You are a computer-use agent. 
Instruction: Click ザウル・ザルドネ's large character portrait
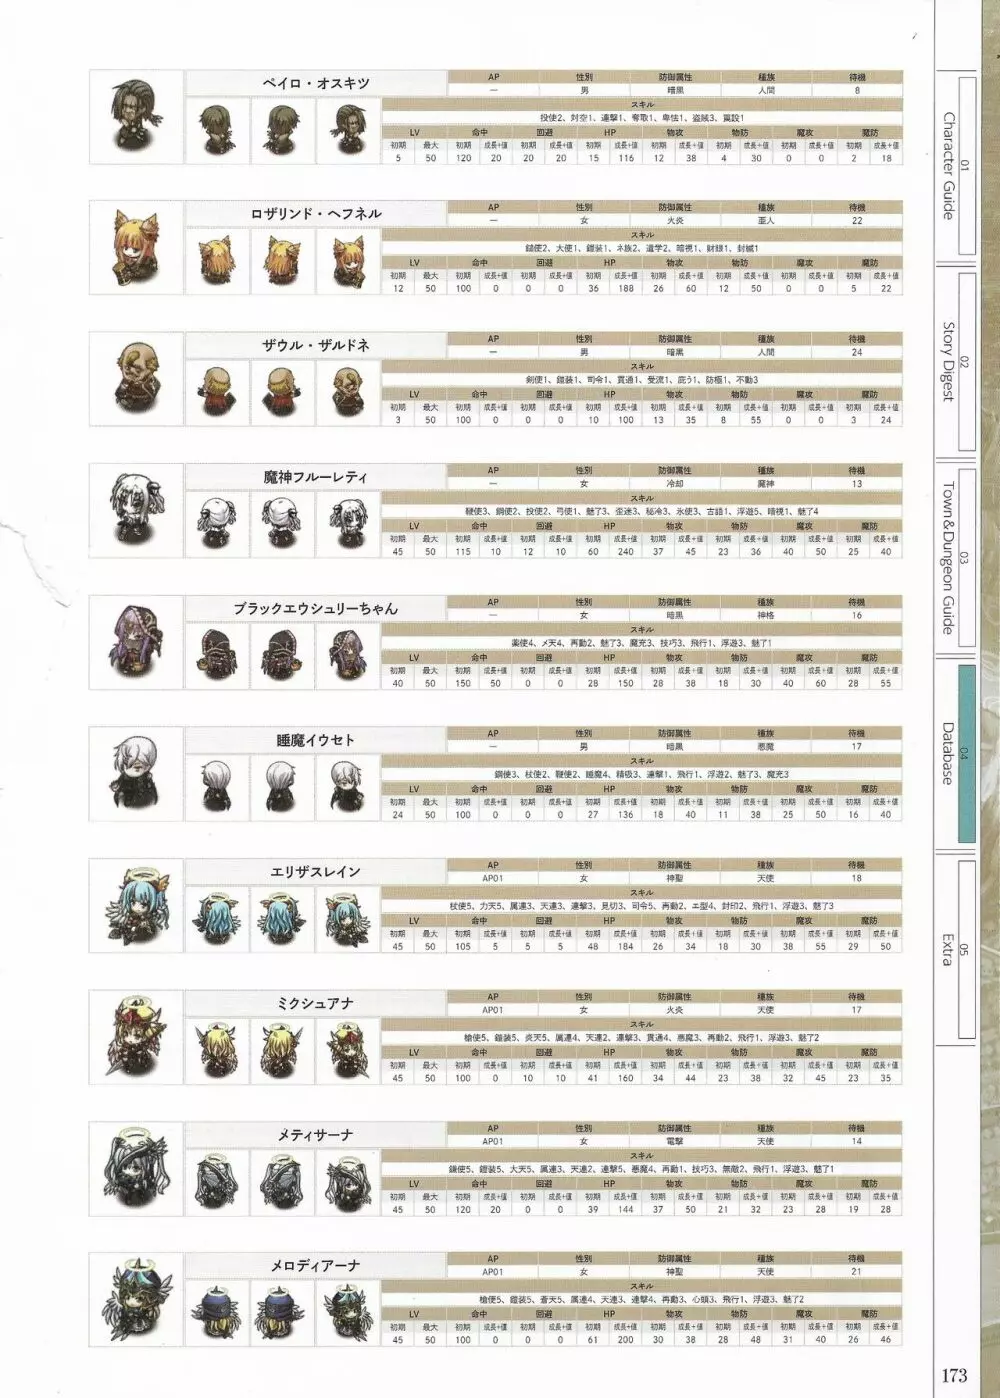136,380
